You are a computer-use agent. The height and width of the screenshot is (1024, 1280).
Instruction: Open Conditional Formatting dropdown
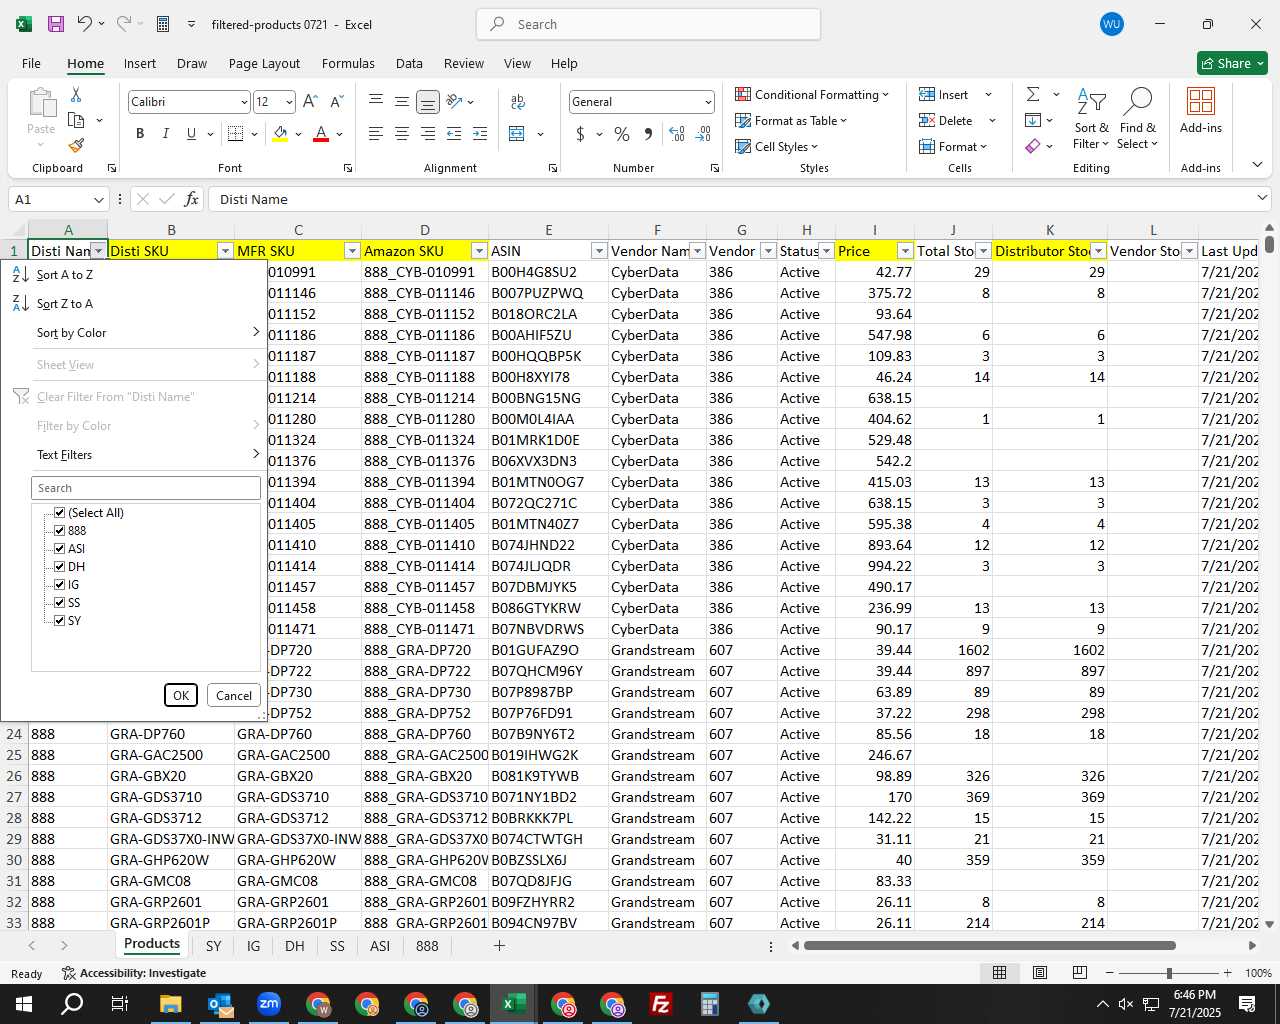click(812, 94)
